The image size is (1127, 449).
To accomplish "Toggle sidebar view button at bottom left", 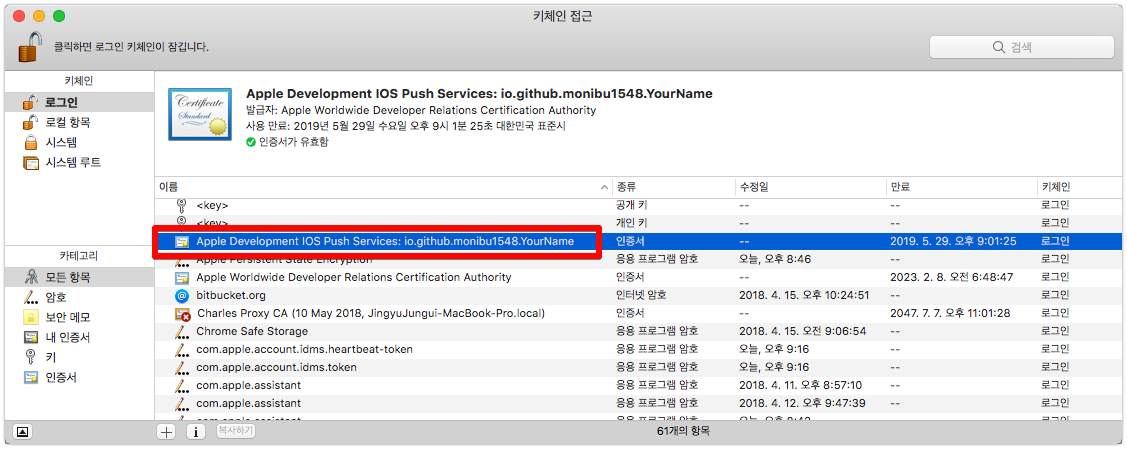I will coord(23,432).
